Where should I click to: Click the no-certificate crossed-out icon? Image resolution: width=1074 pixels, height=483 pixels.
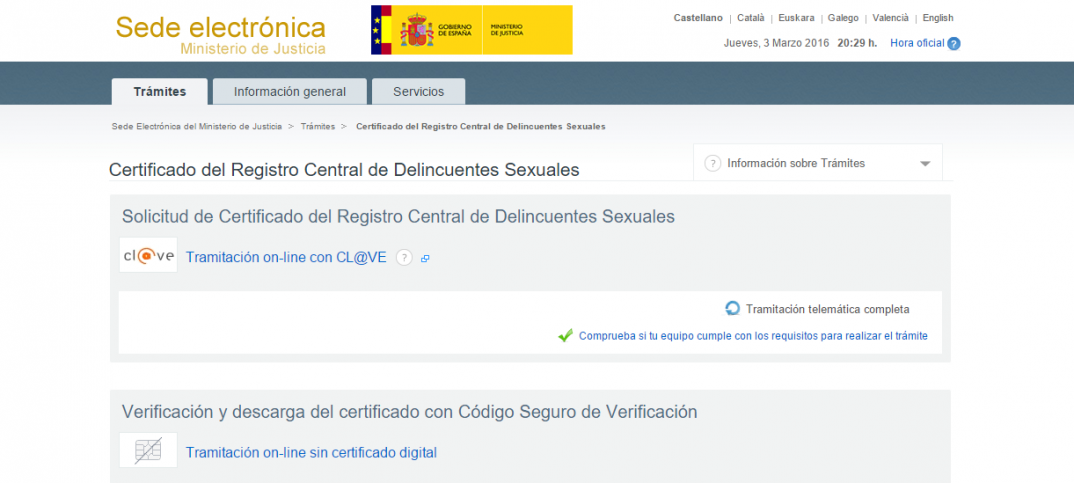pyautogui.click(x=148, y=450)
